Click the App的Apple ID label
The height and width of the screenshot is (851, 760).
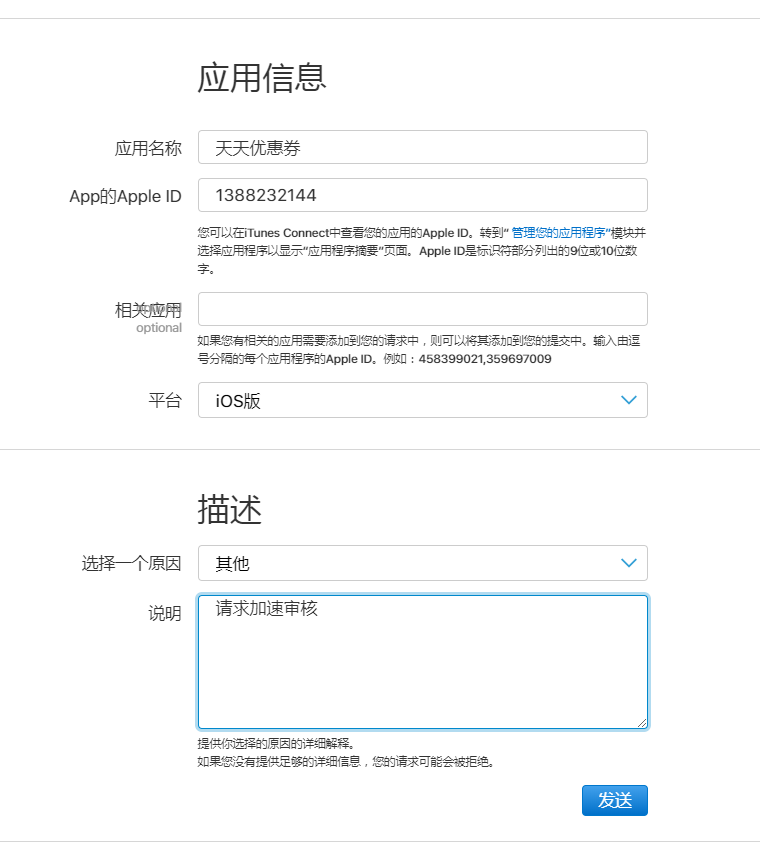coord(125,196)
